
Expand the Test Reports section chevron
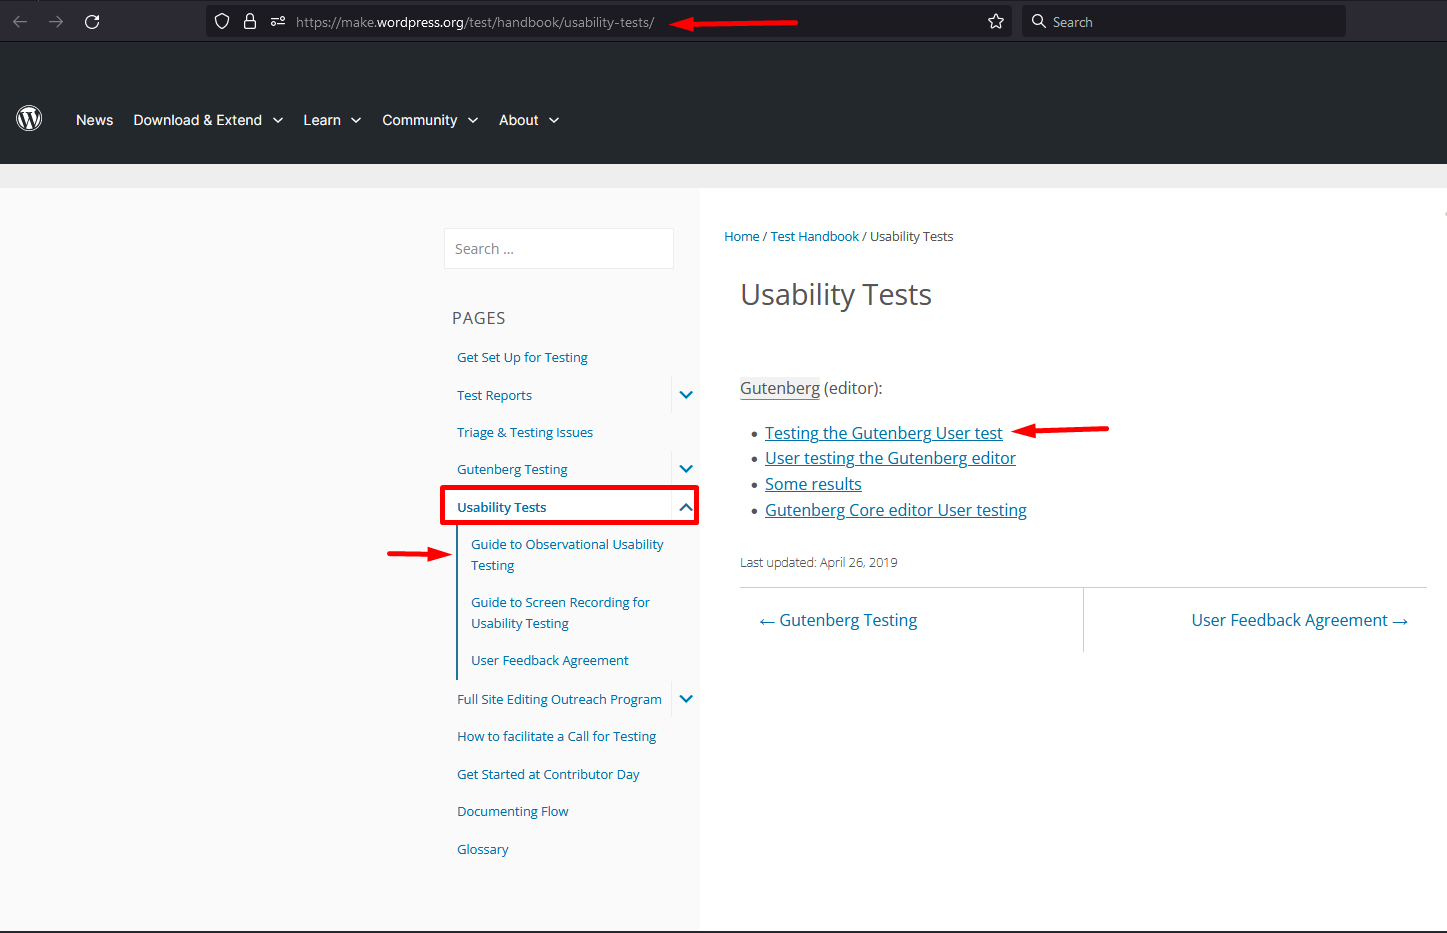686,395
